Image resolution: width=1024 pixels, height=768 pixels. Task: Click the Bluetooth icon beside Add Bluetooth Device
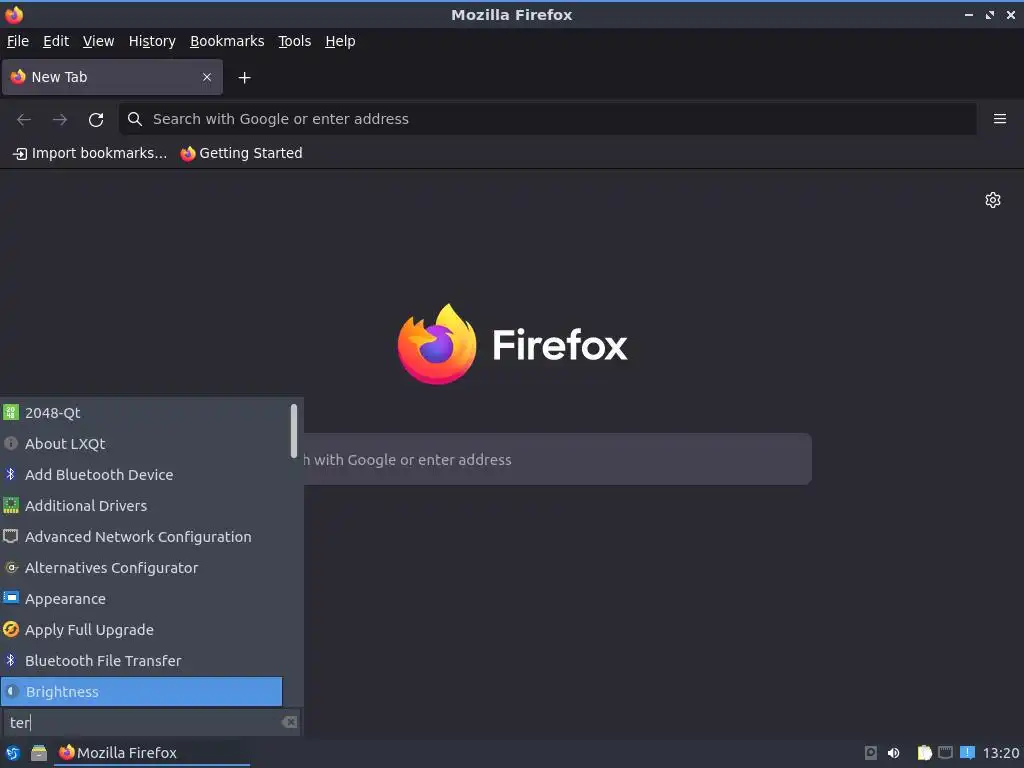pos(10,474)
